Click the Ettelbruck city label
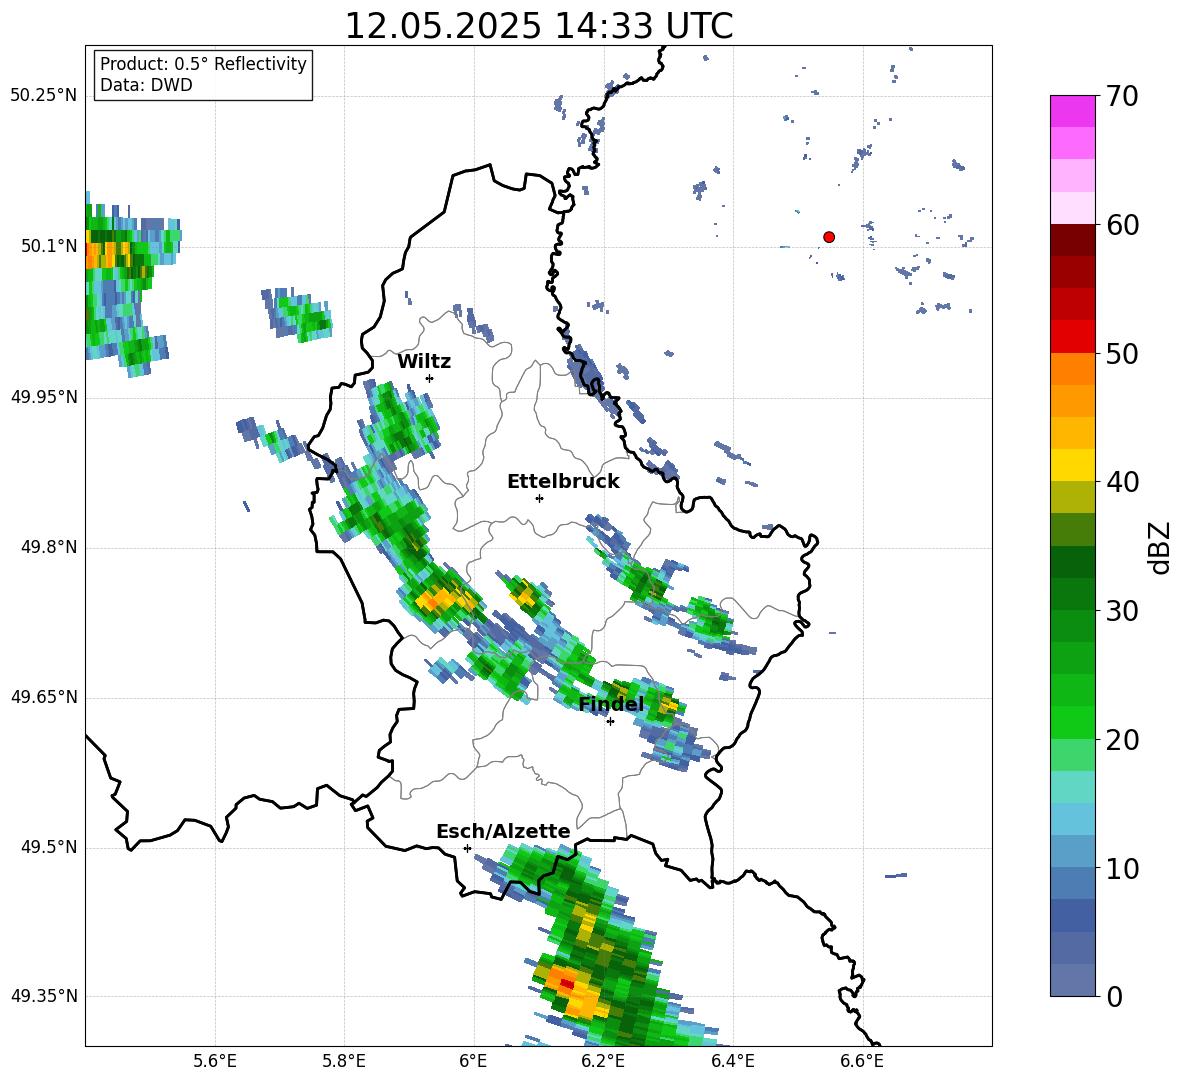1184x1081 pixels. (x=563, y=482)
